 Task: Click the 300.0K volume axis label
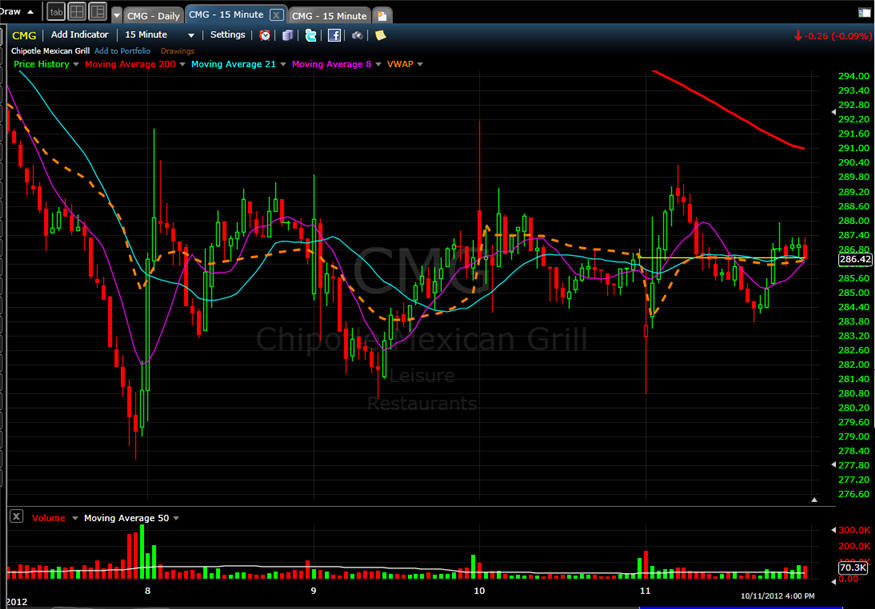(x=854, y=530)
